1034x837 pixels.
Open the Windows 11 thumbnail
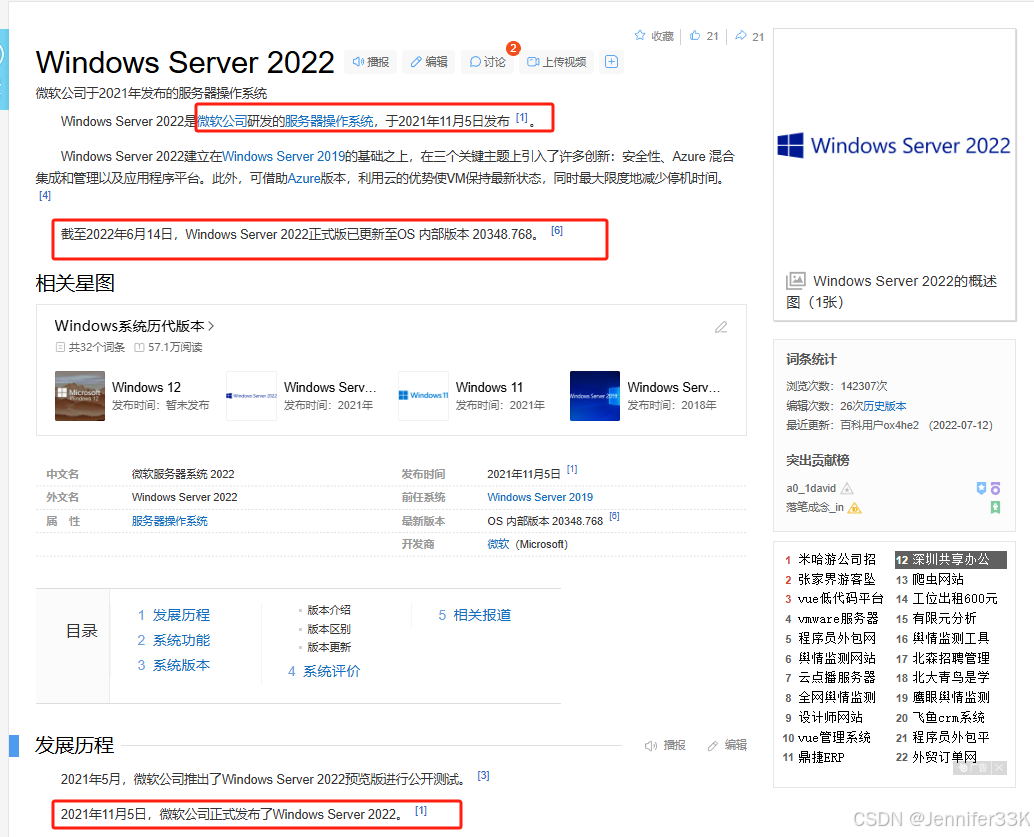423,396
